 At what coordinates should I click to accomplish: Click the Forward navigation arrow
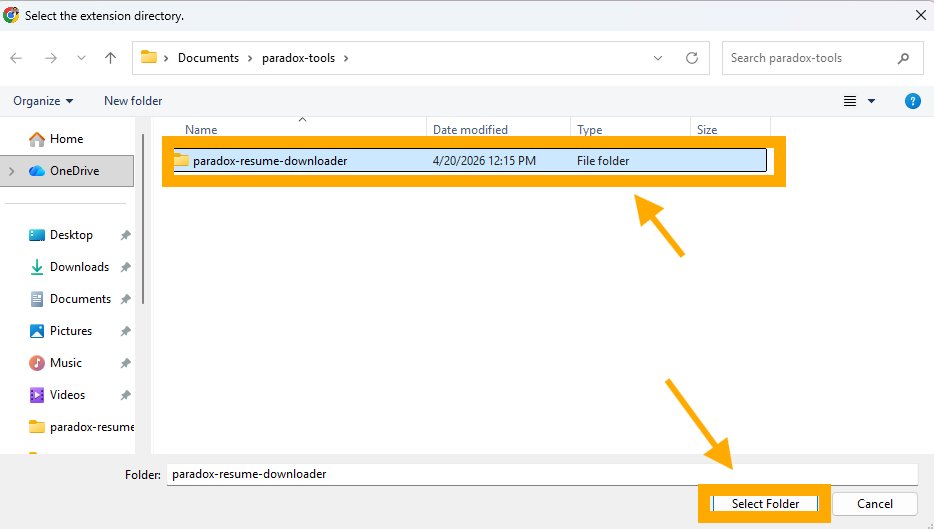click(51, 58)
